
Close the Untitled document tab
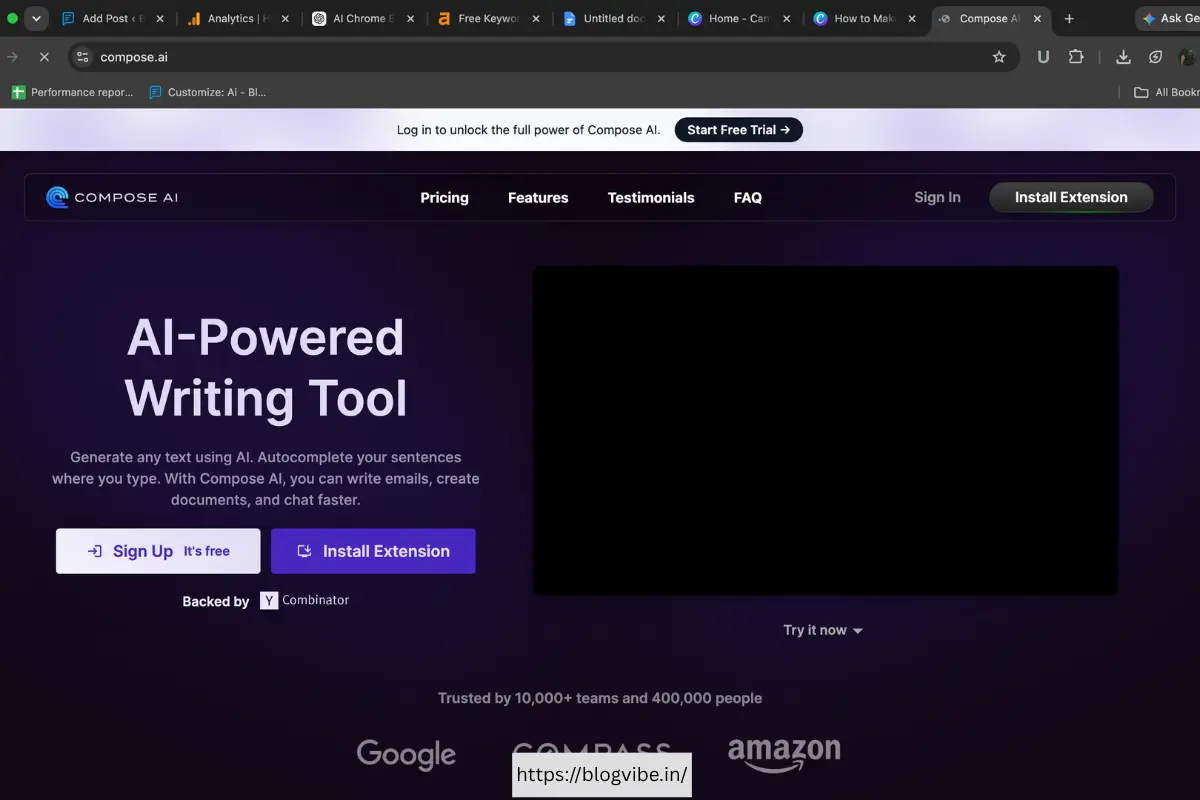click(x=660, y=18)
